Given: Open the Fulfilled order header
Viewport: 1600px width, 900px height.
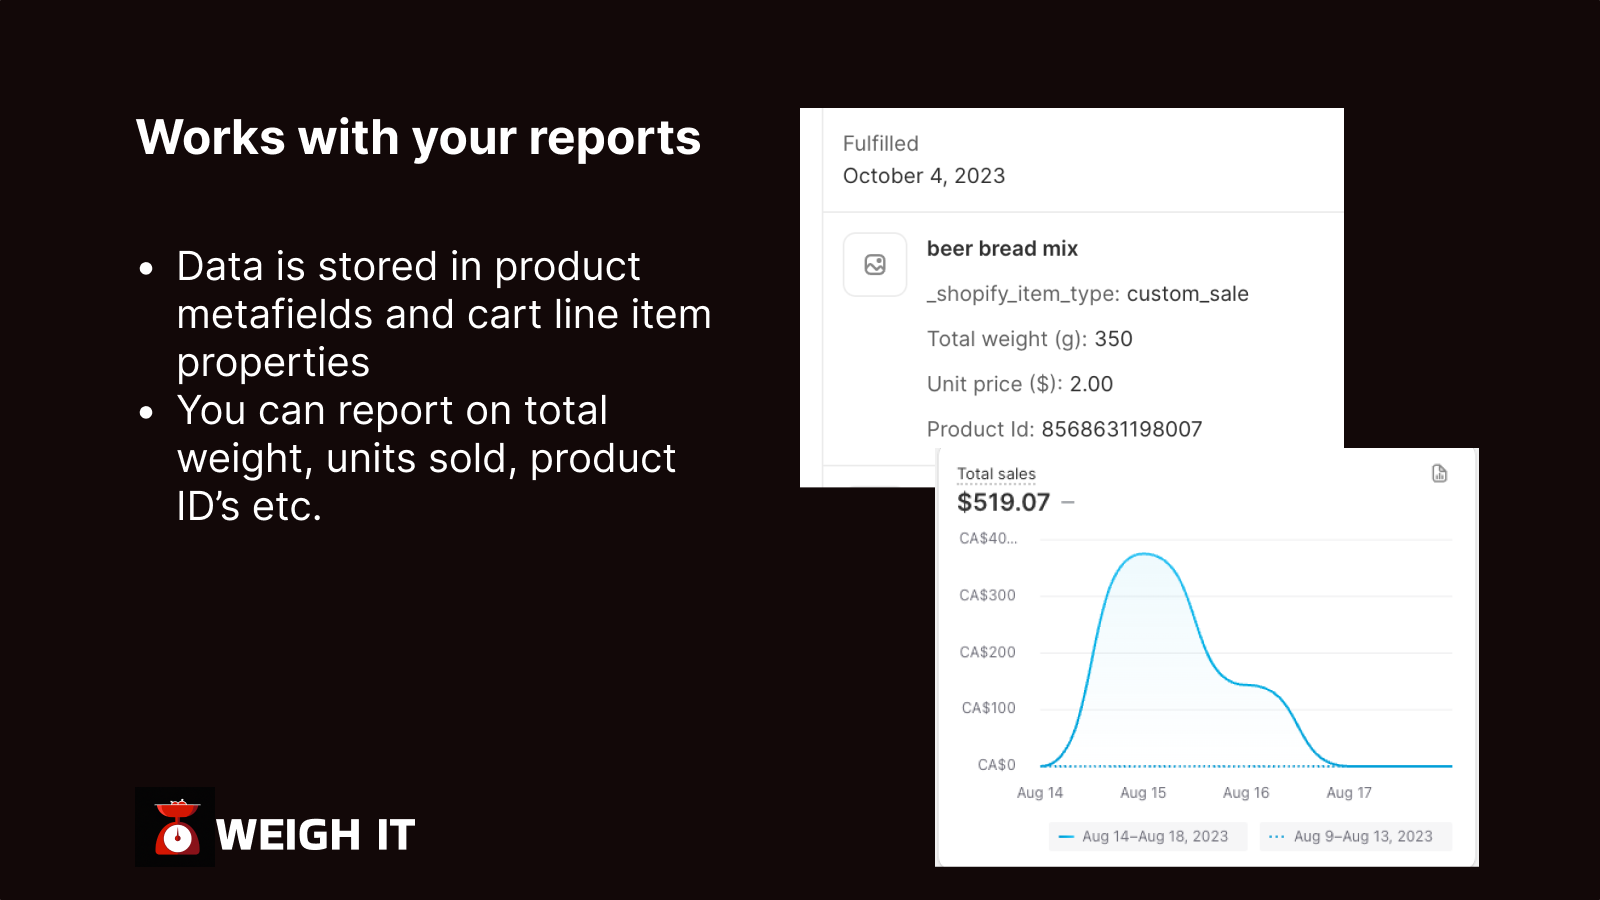Looking at the screenshot, I should pos(880,143).
